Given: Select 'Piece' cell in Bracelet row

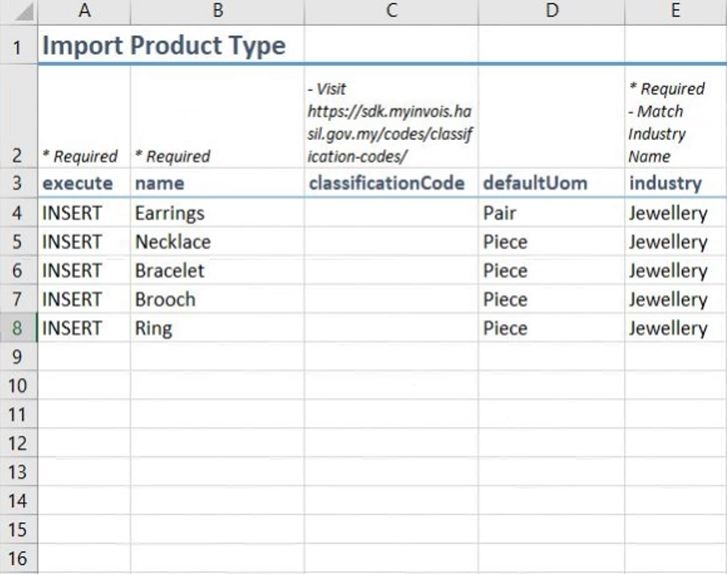Looking at the screenshot, I should [x=551, y=270].
